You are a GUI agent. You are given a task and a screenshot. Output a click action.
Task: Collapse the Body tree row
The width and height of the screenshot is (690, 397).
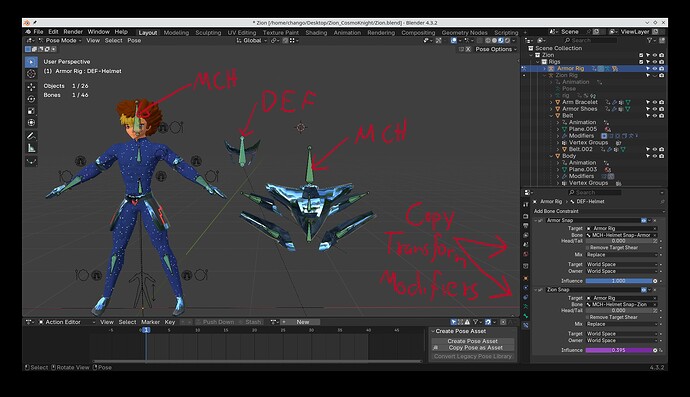(551, 156)
